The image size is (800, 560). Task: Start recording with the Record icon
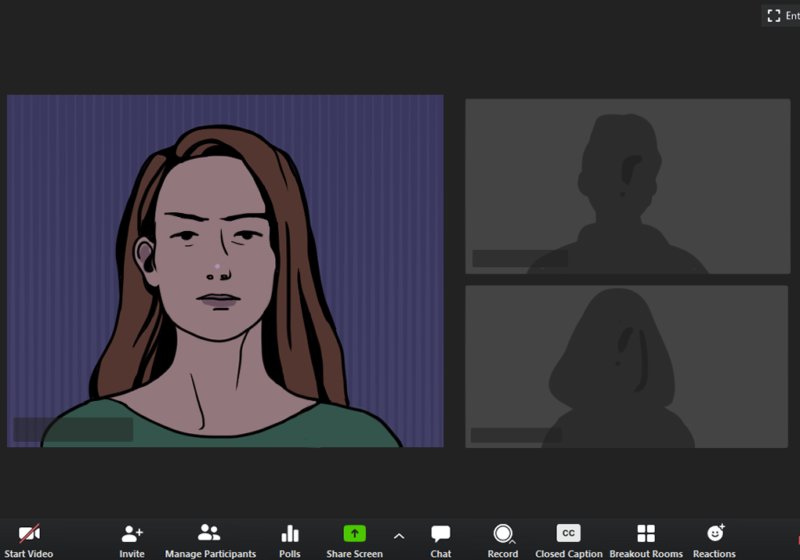click(503, 534)
